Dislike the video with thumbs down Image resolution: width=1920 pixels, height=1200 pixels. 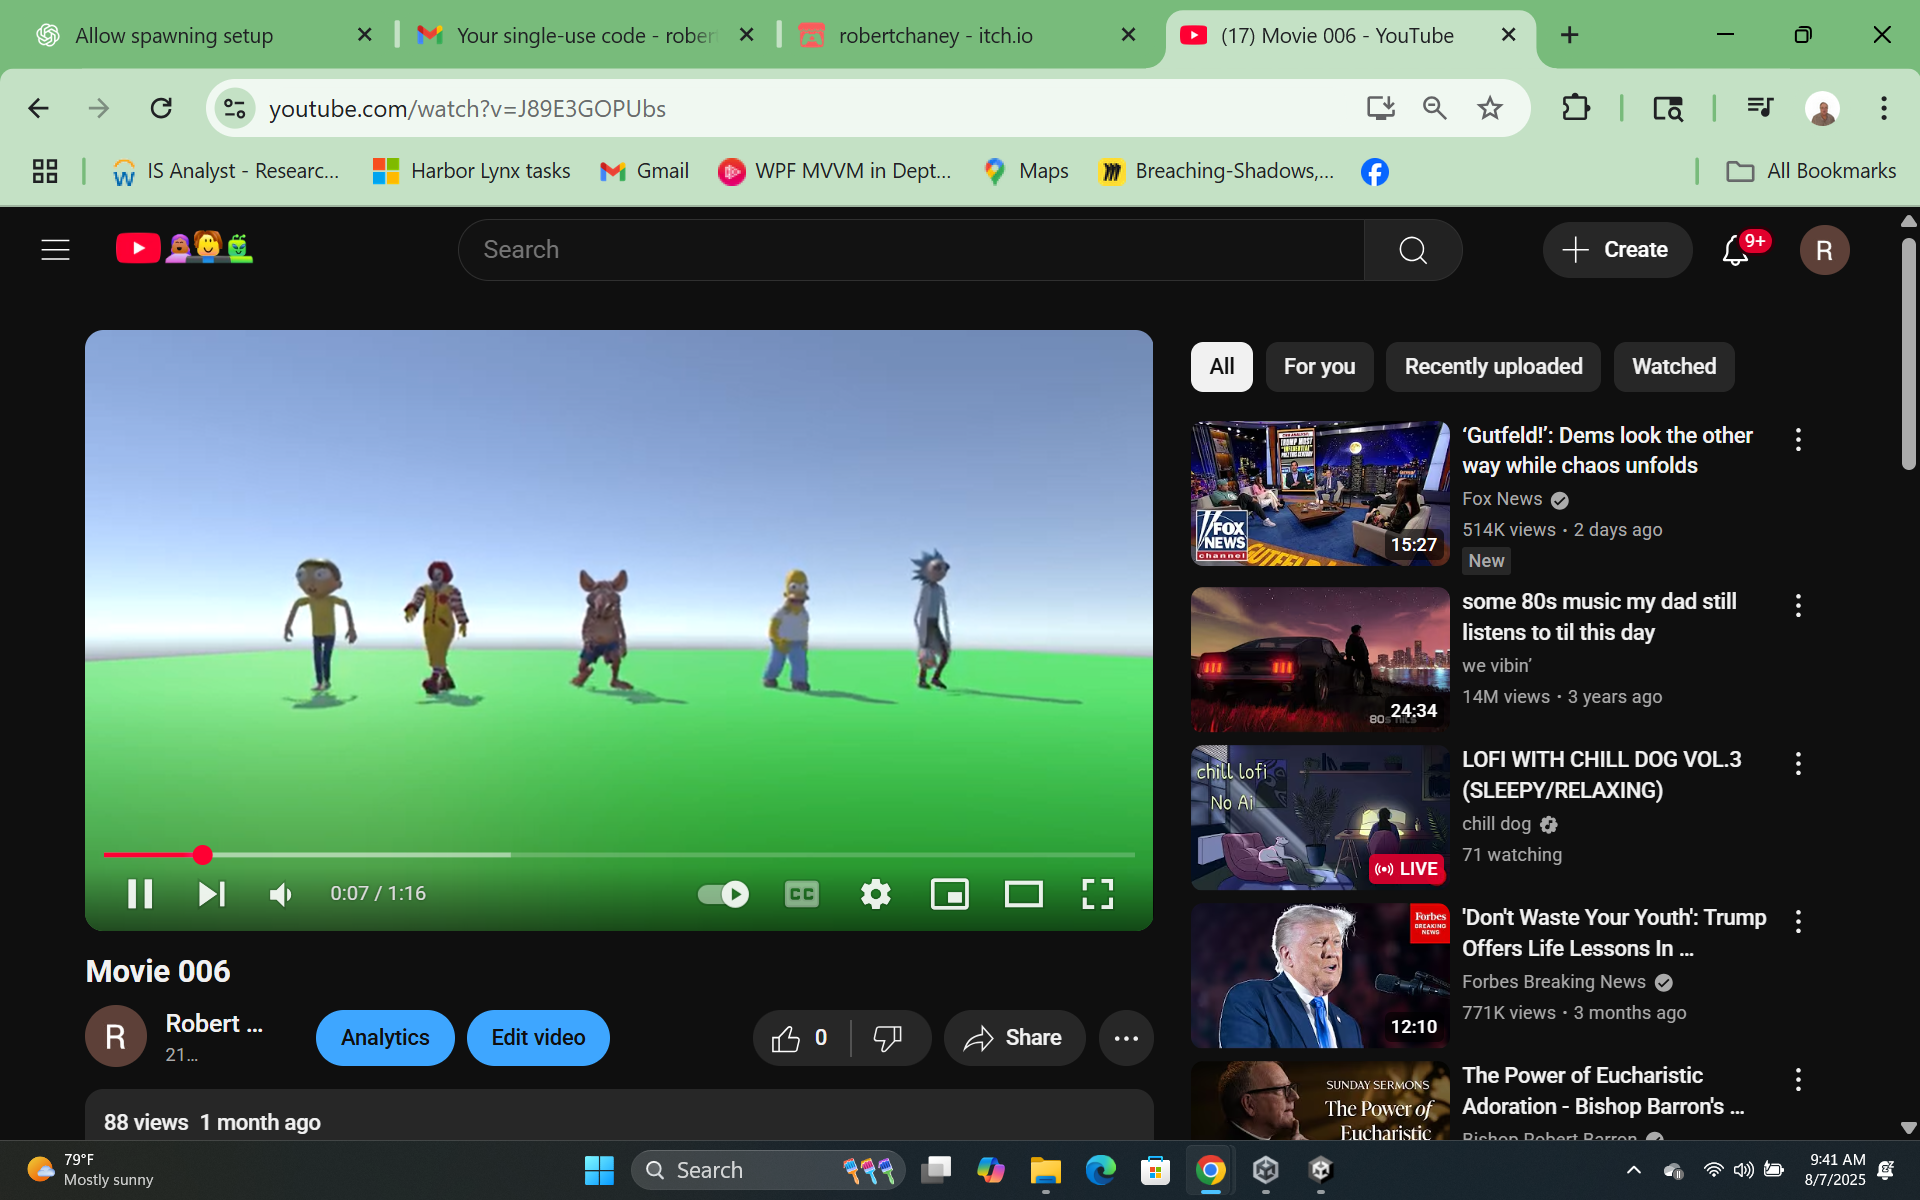point(889,1038)
